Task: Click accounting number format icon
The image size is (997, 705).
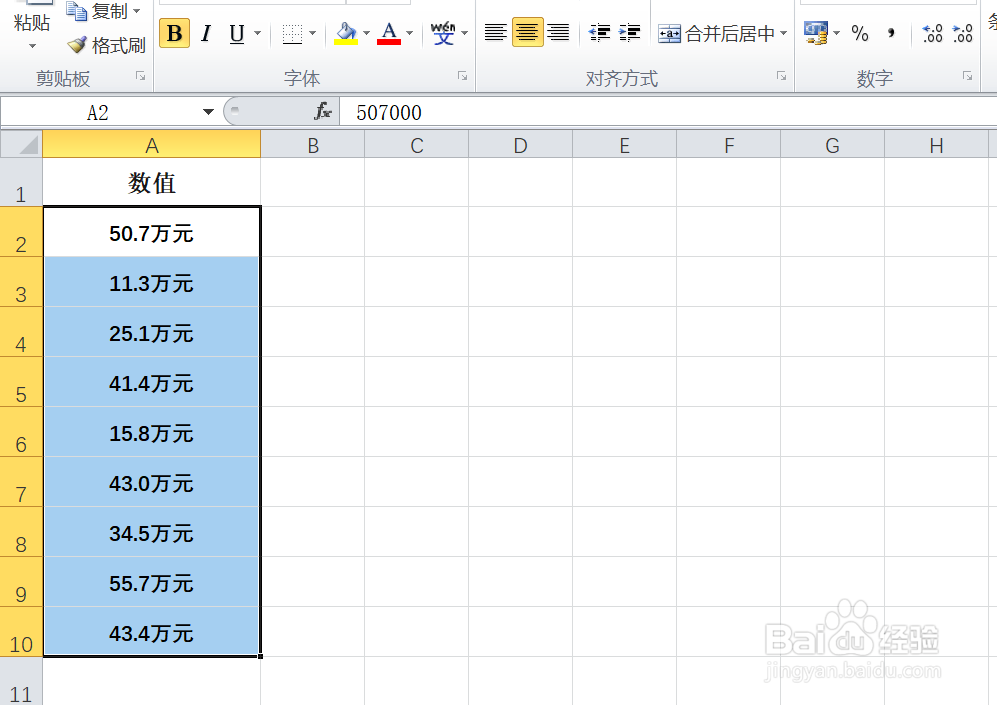Action: pyautogui.click(x=816, y=33)
